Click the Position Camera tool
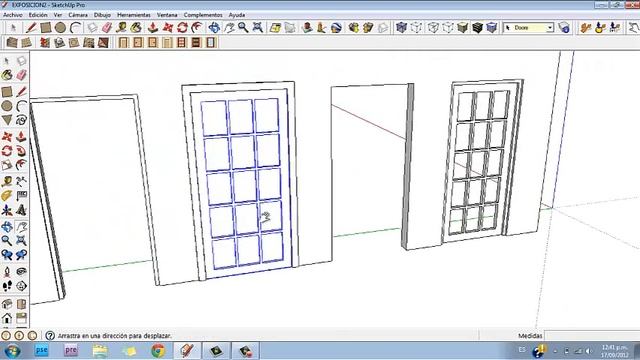640x360 pixels. tap(7, 271)
